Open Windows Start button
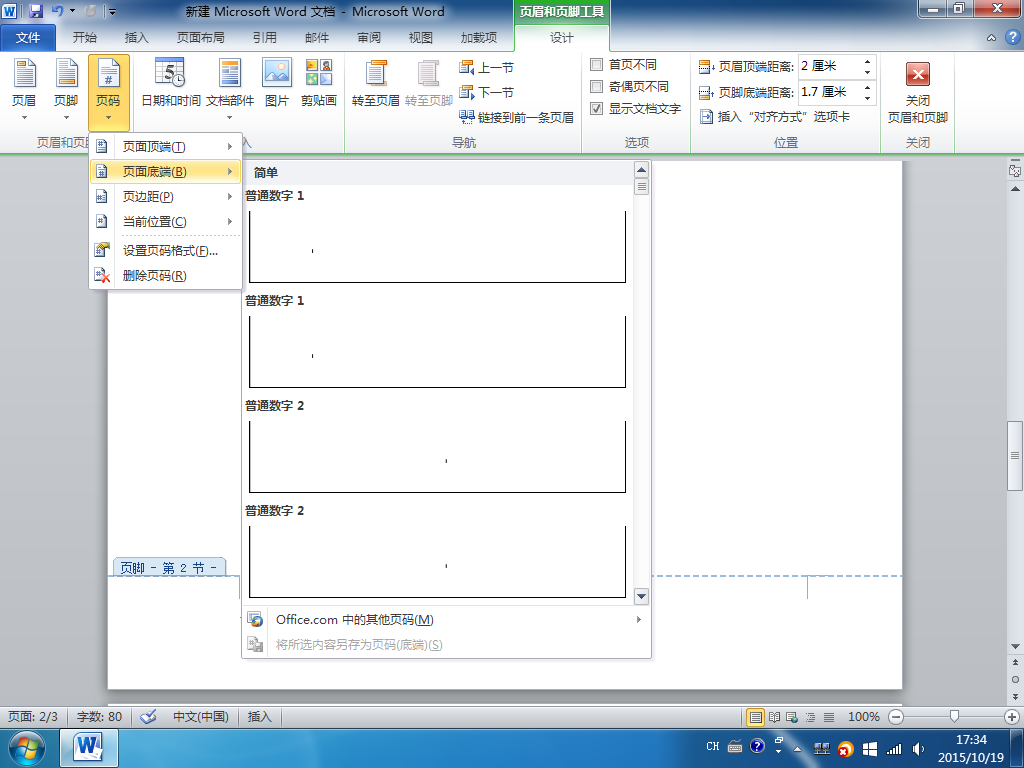Viewport: 1024px width, 768px height. [x=26, y=749]
